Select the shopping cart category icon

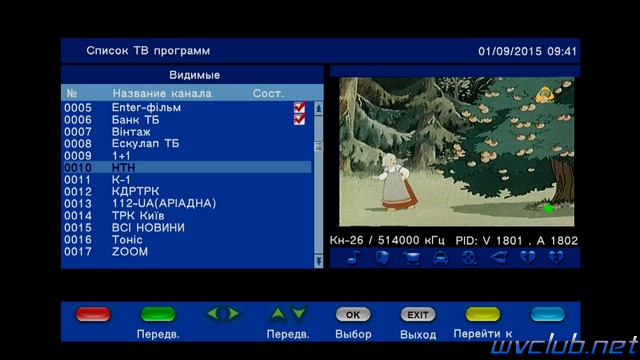click(411, 258)
